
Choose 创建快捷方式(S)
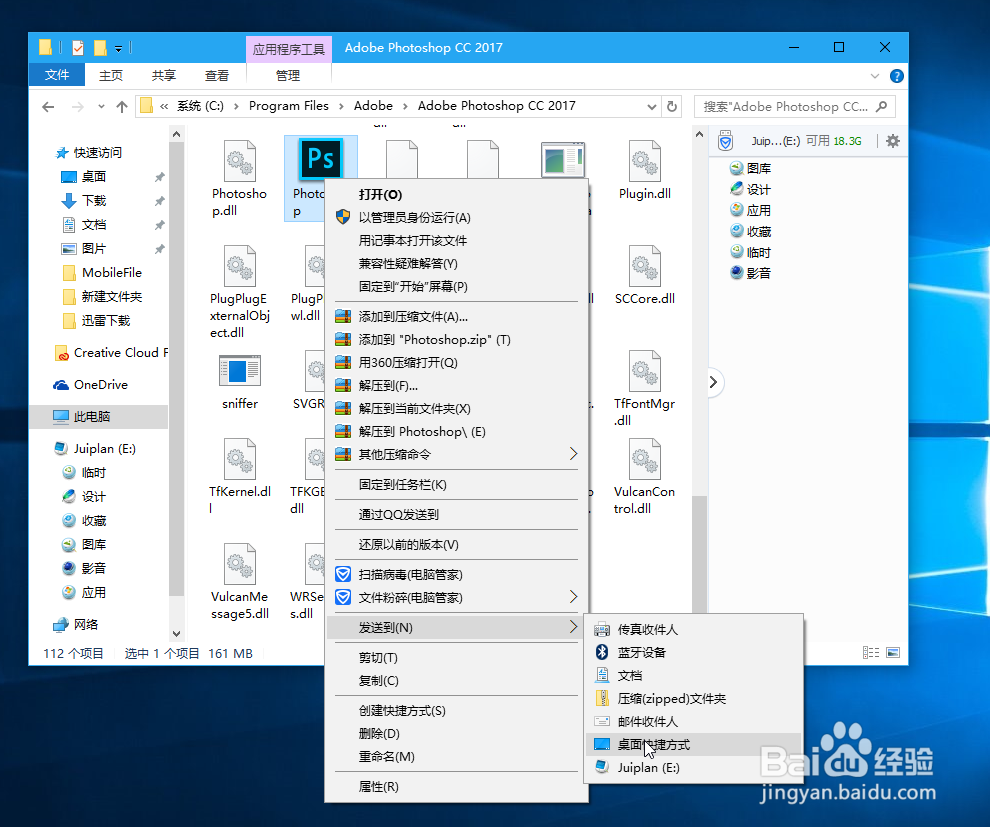tap(456, 711)
